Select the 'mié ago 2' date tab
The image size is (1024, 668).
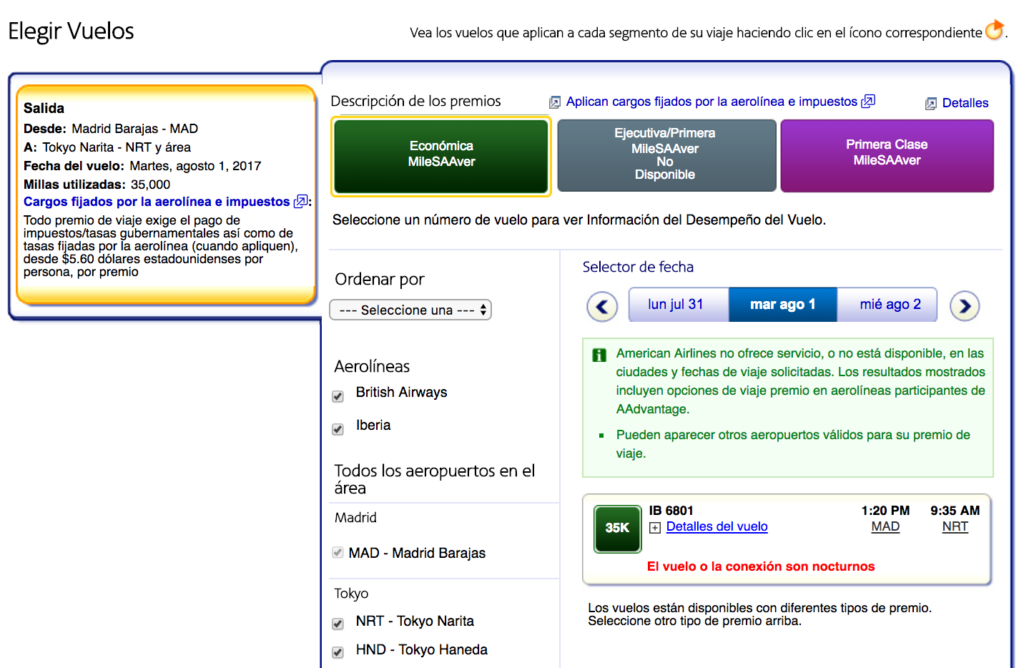pyautogui.click(x=890, y=304)
